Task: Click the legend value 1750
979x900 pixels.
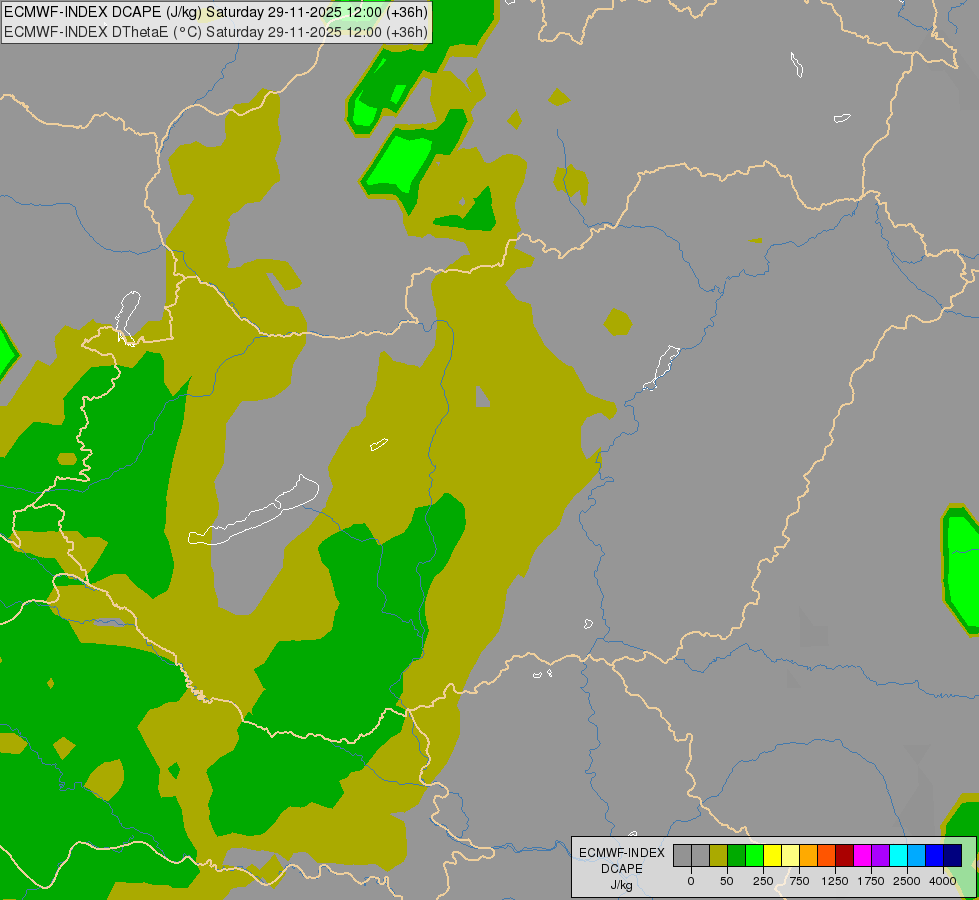Action: (x=871, y=881)
